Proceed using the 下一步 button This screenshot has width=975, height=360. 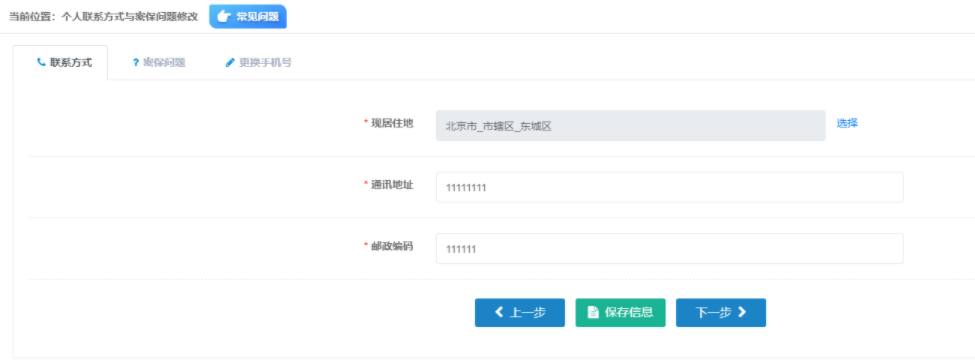click(x=721, y=313)
